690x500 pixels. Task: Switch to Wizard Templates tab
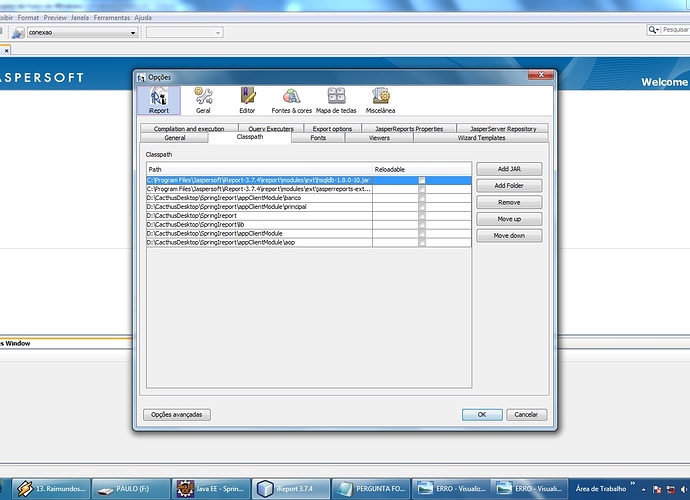[x=481, y=138]
